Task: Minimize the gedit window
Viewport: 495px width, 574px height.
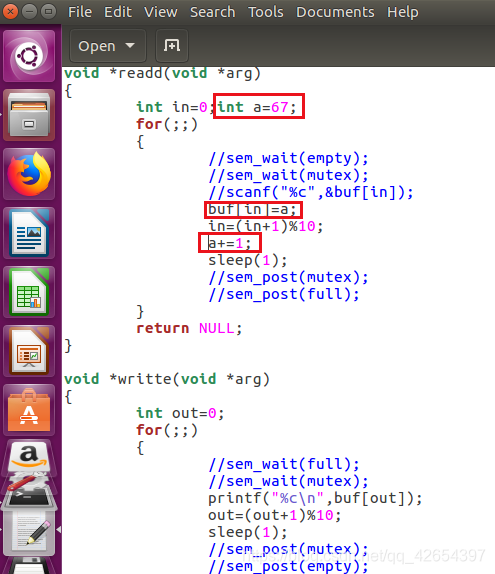Action: (29, 12)
